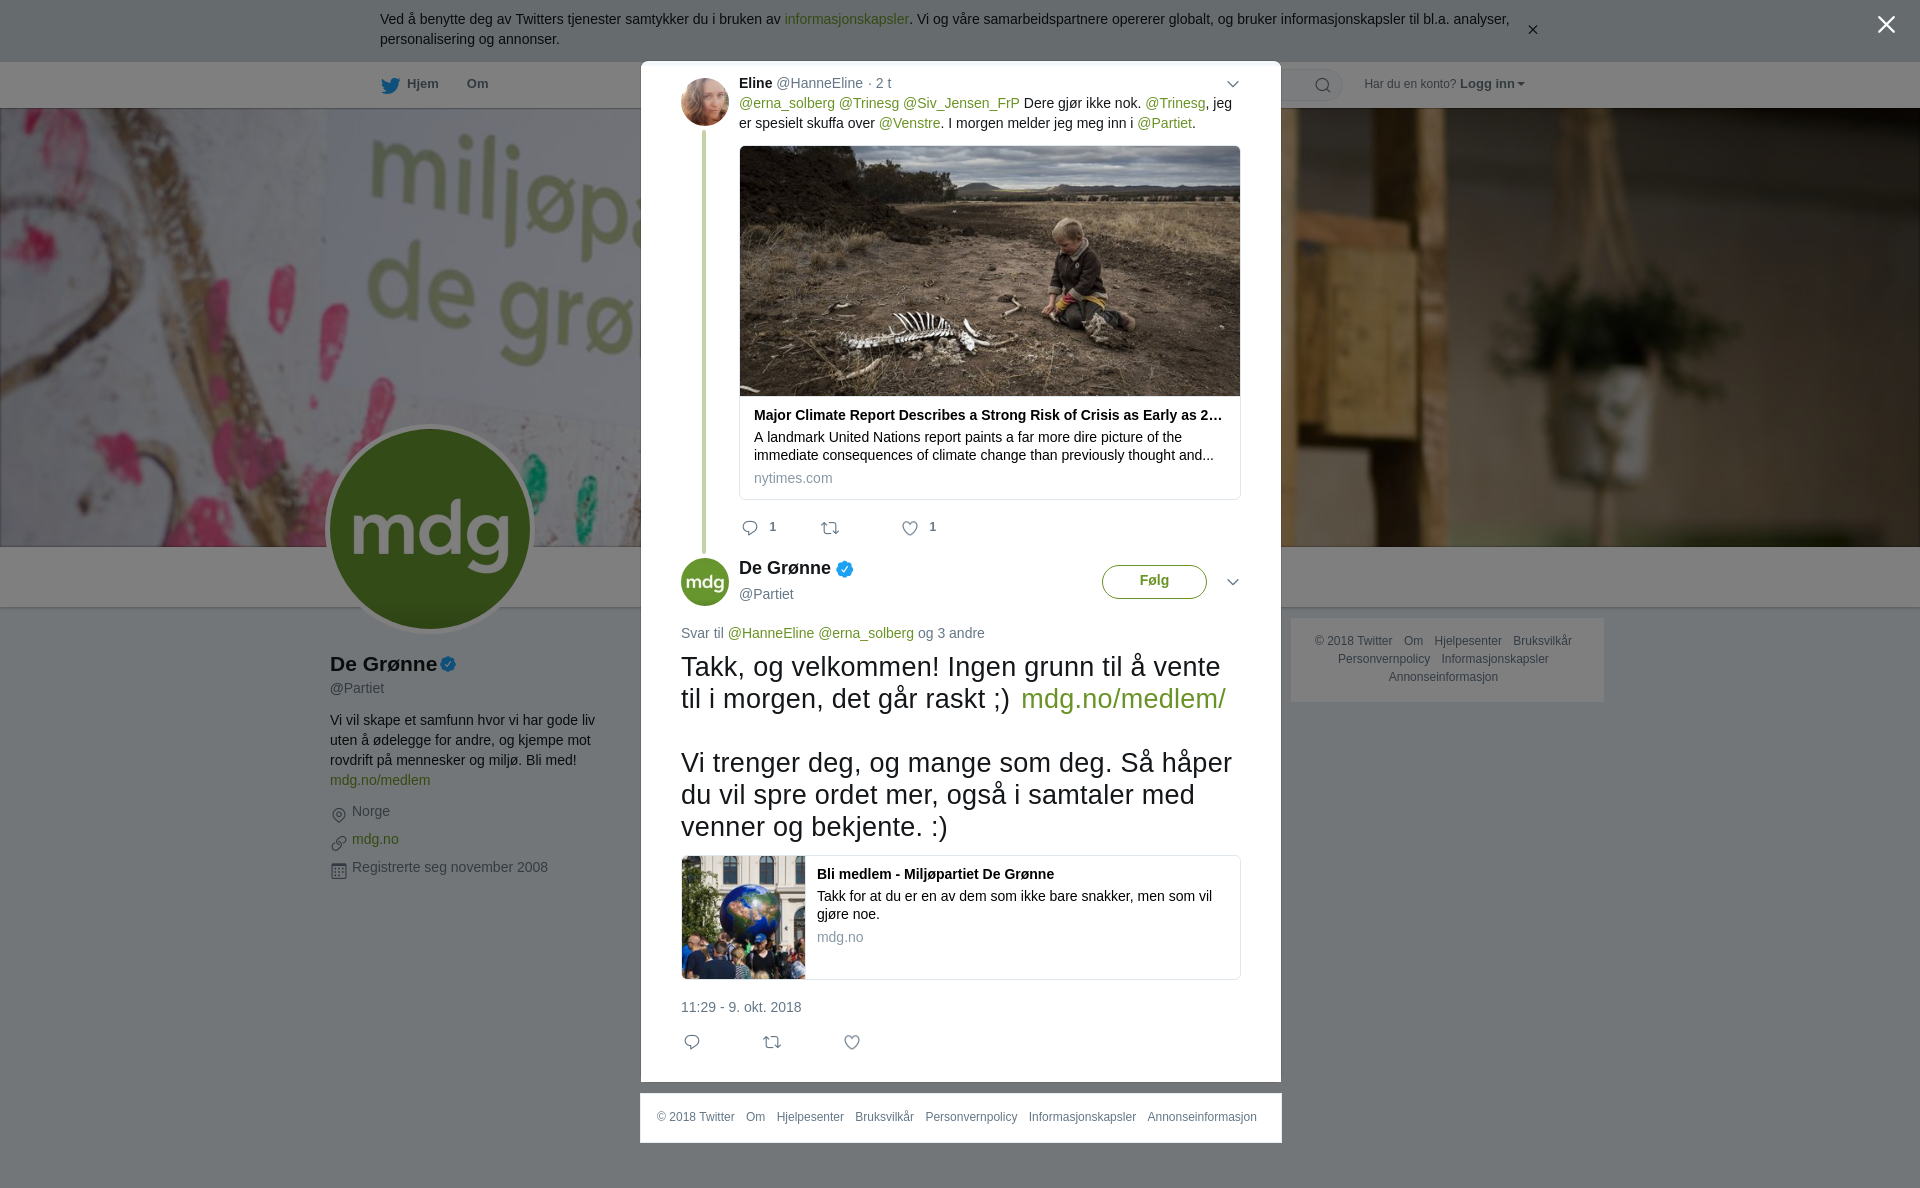Open the NYTimes climate report image card
This screenshot has width=1920, height=1188.
click(x=990, y=322)
